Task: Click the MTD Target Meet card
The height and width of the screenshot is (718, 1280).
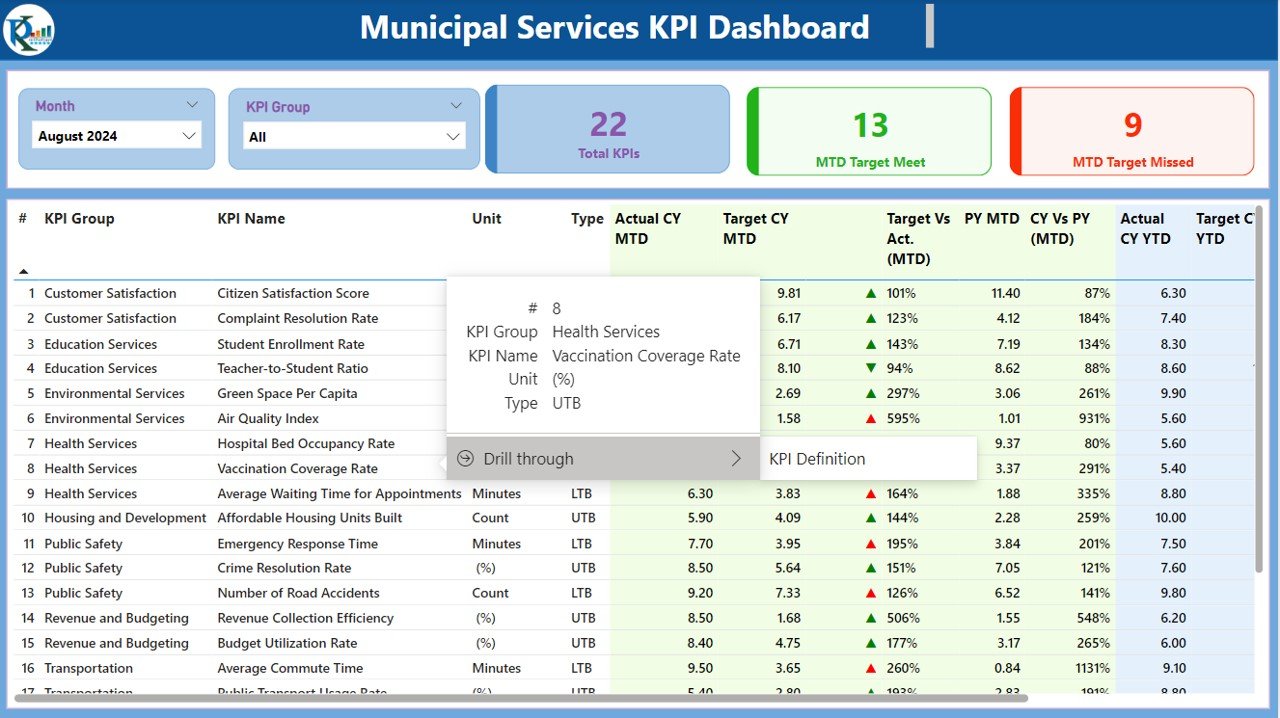Action: pyautogui.click(x=870, y=131)
